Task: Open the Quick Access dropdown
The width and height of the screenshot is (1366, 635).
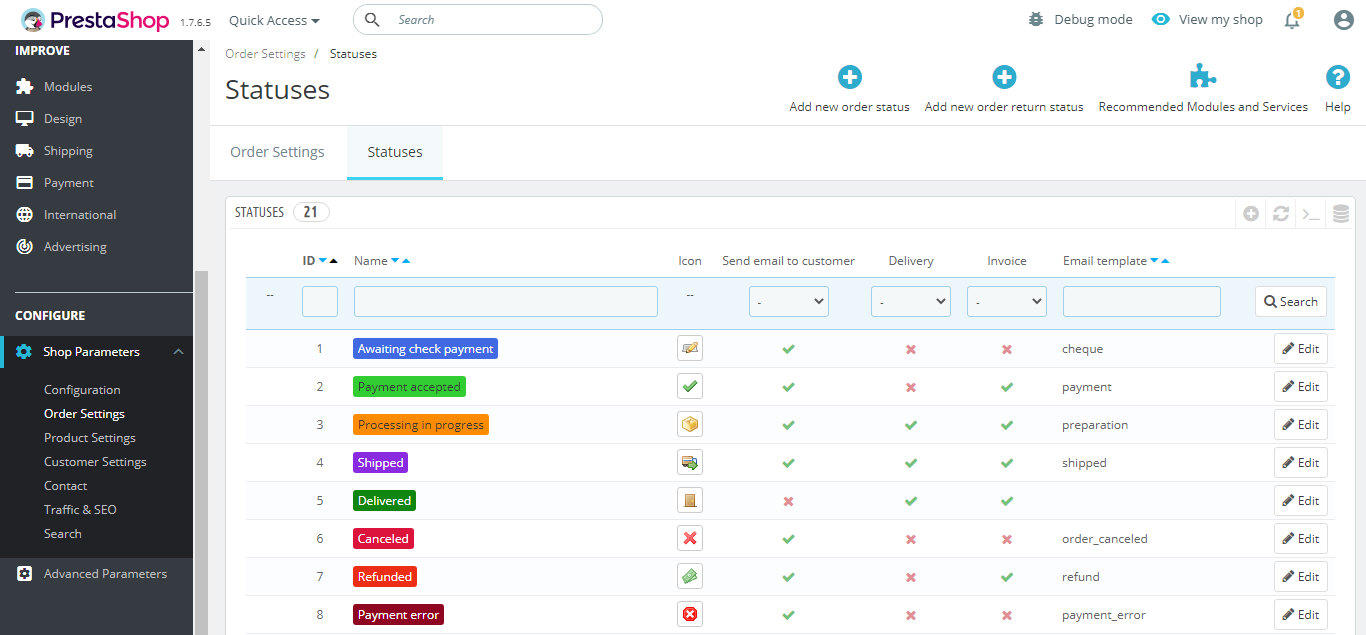Action: pos(274,20)
